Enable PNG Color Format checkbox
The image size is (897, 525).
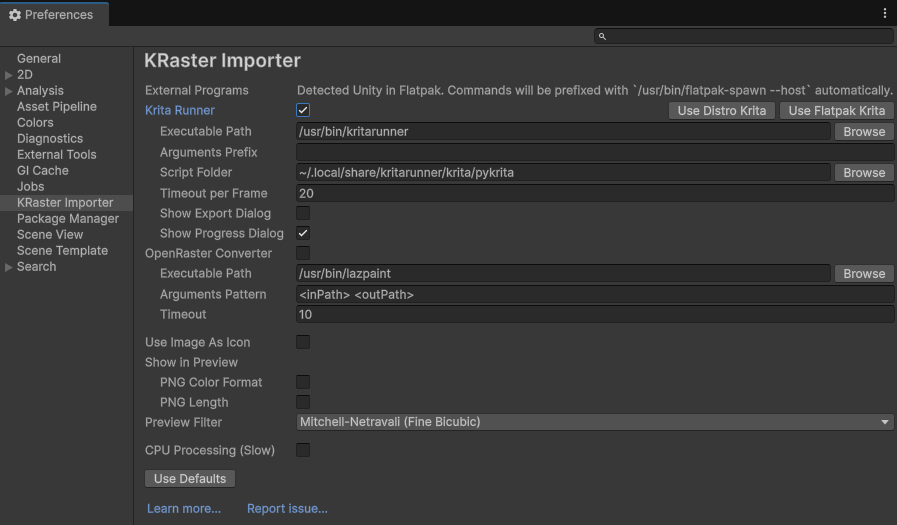(x=303, y=382)
